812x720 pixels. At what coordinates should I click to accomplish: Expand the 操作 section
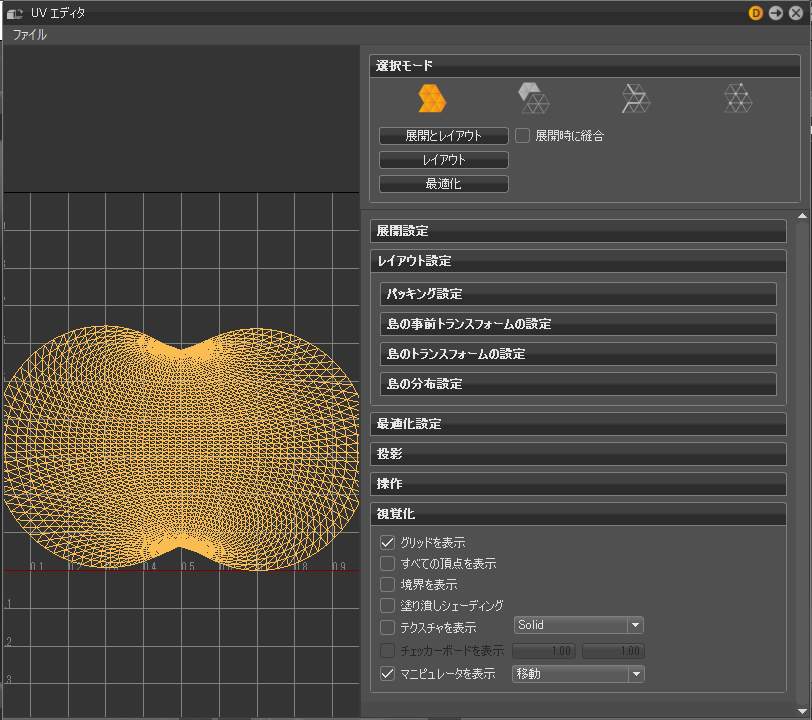(578, 484)
